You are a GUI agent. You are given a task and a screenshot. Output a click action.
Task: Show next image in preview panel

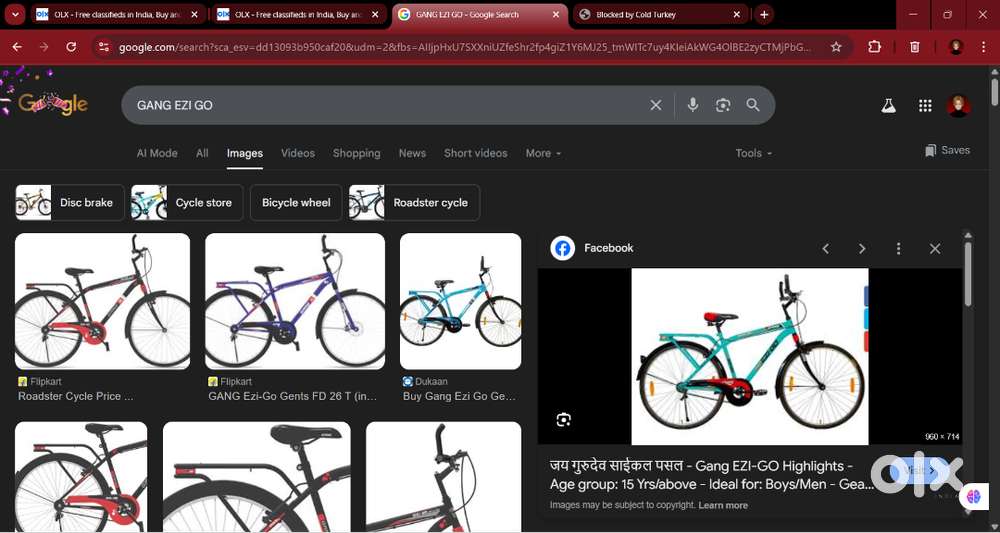pos(862,248)
